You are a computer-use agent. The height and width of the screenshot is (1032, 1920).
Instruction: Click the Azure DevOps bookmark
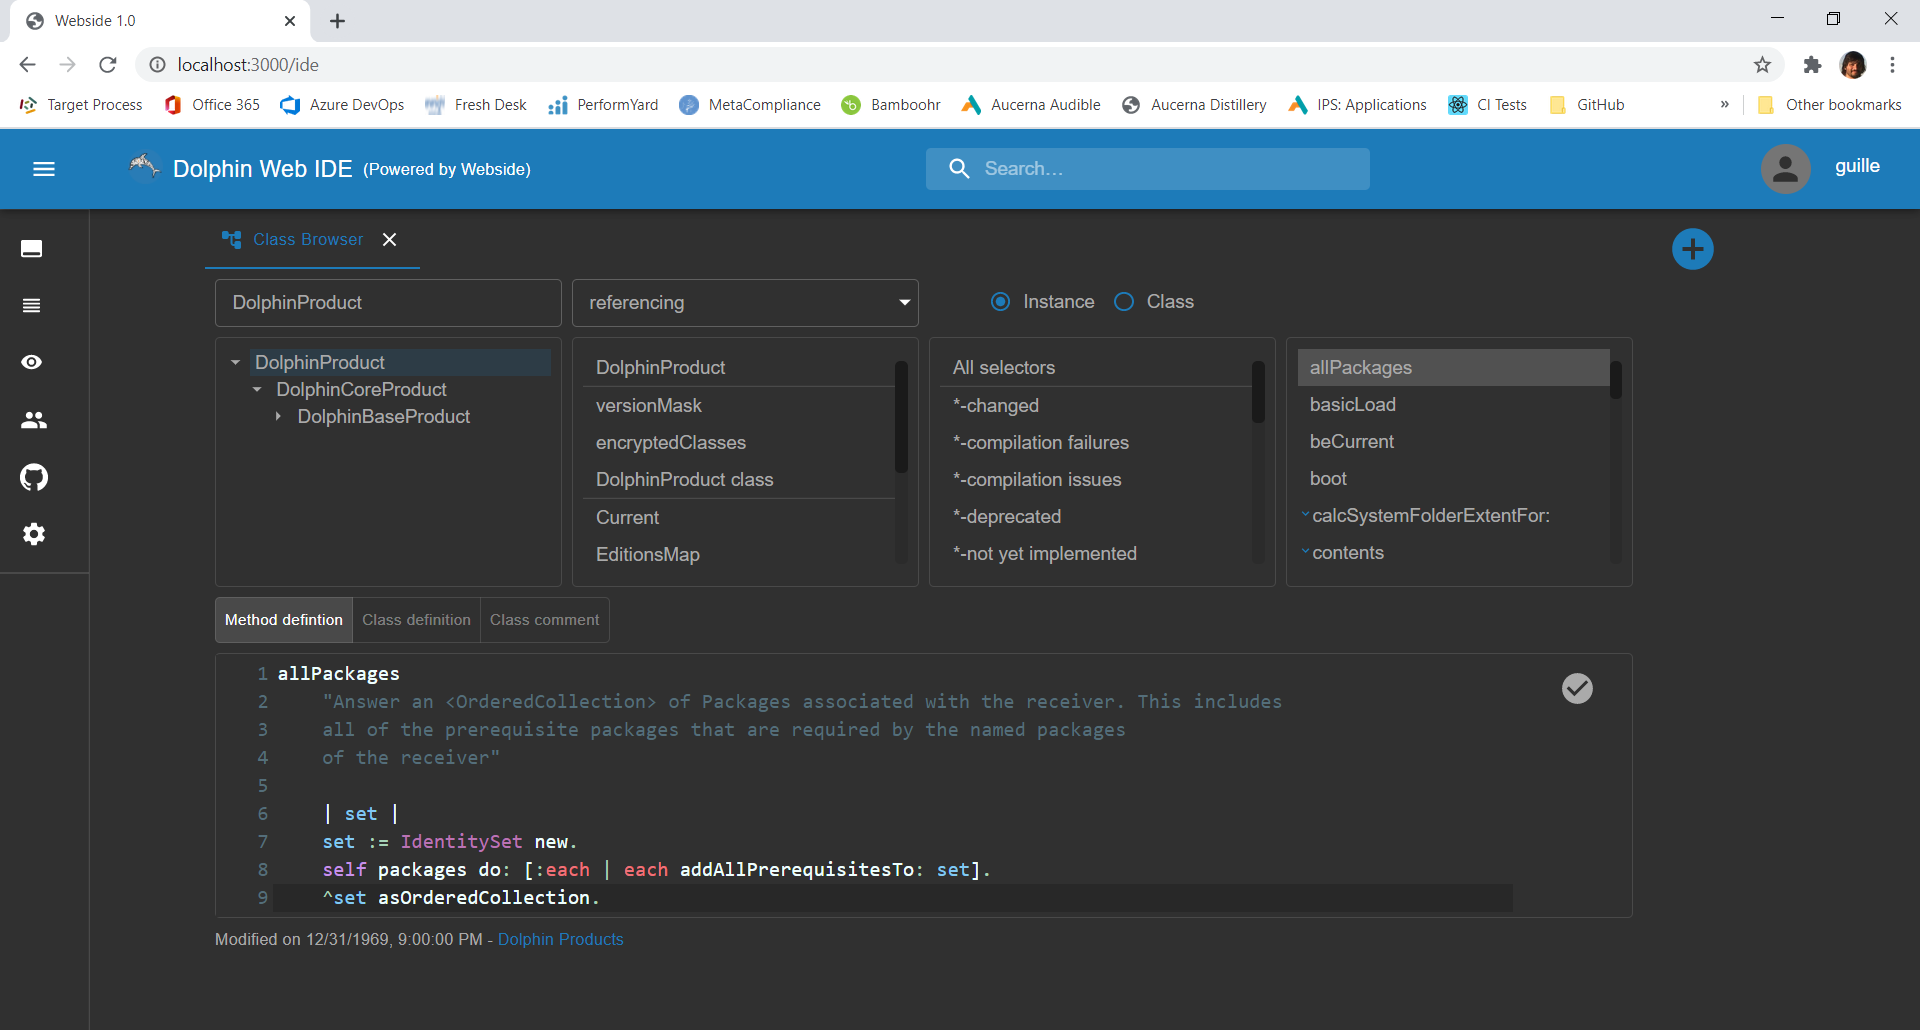[341, 104]
